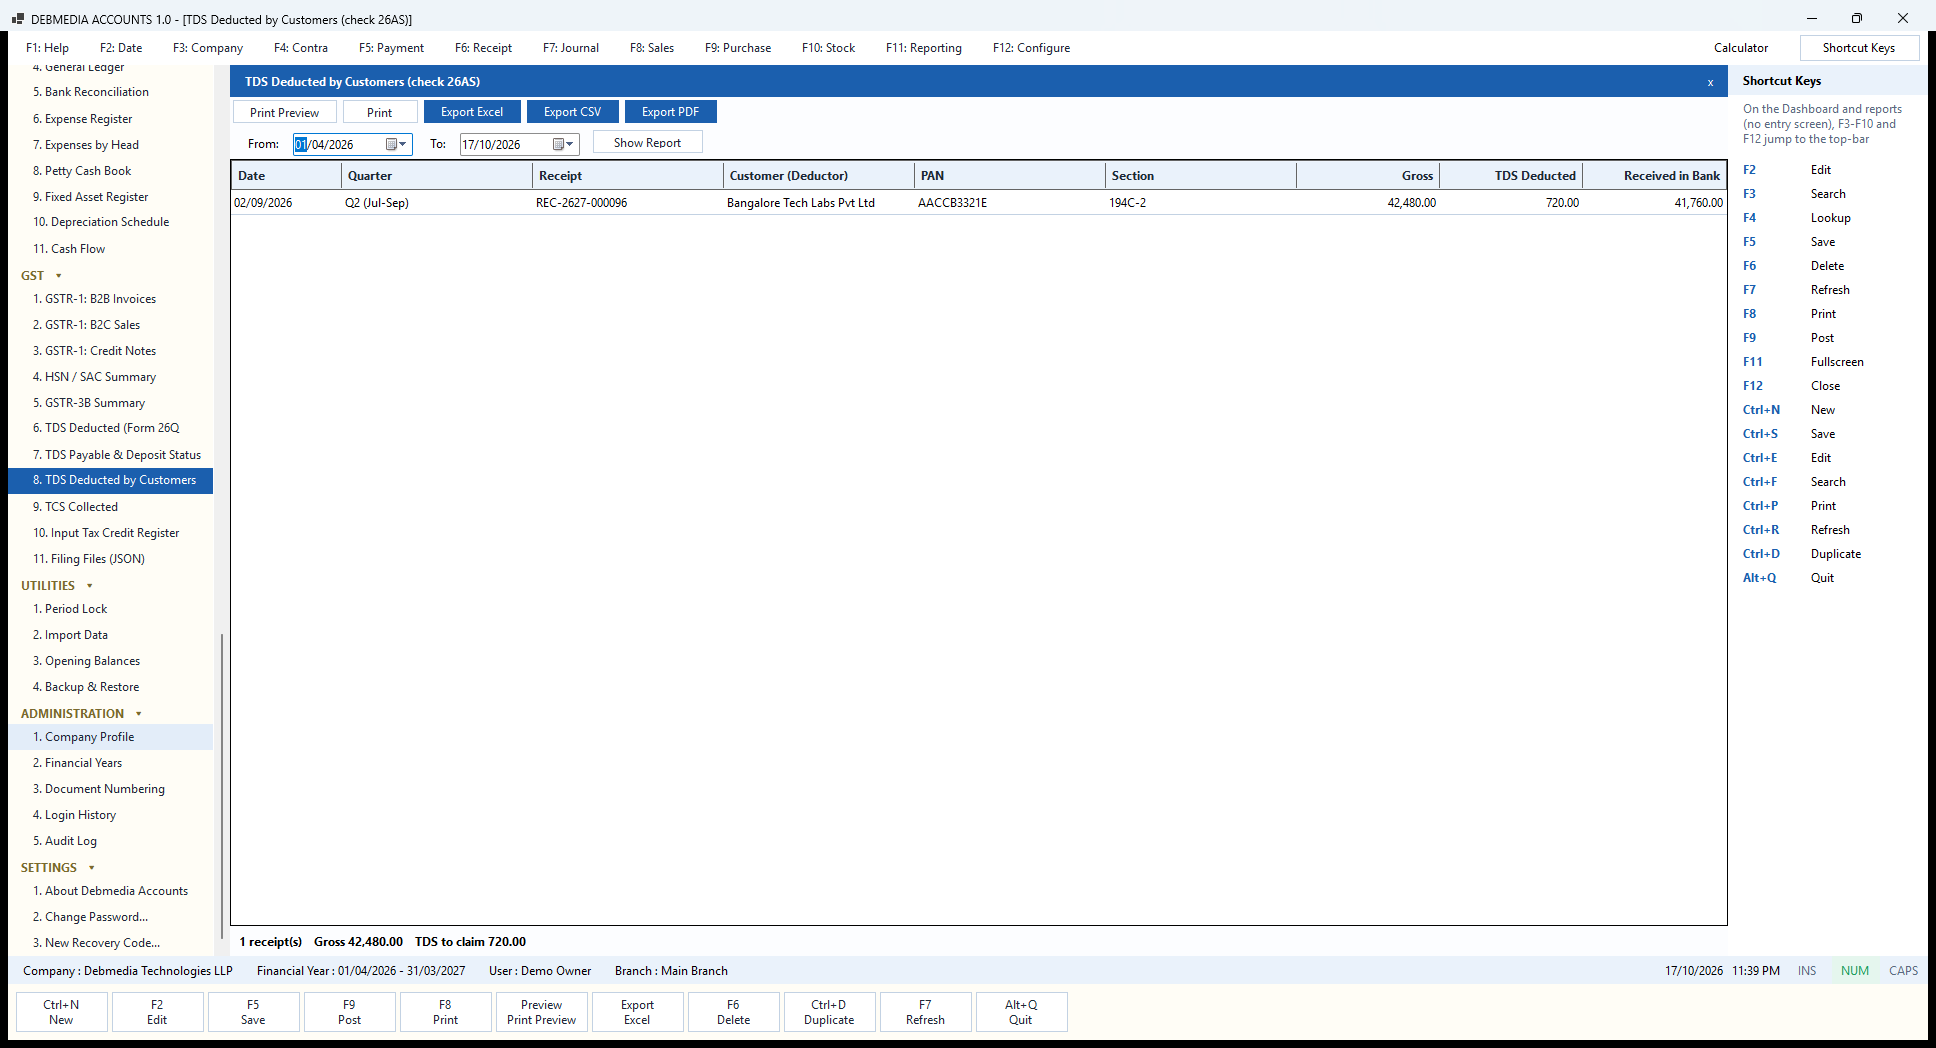Collapse the UTILITIES section arrow
The width and height of the screenshot is (1936, 1048).
(90, 586)
